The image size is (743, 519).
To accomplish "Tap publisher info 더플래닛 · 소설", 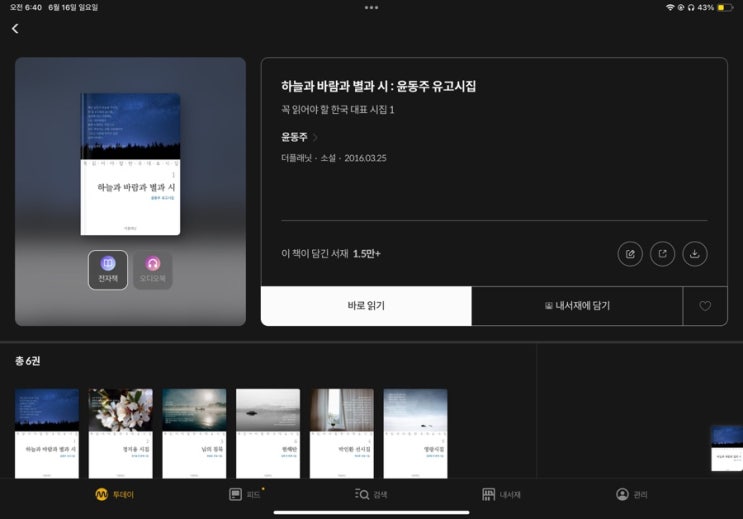I will [x=308, y=158].
